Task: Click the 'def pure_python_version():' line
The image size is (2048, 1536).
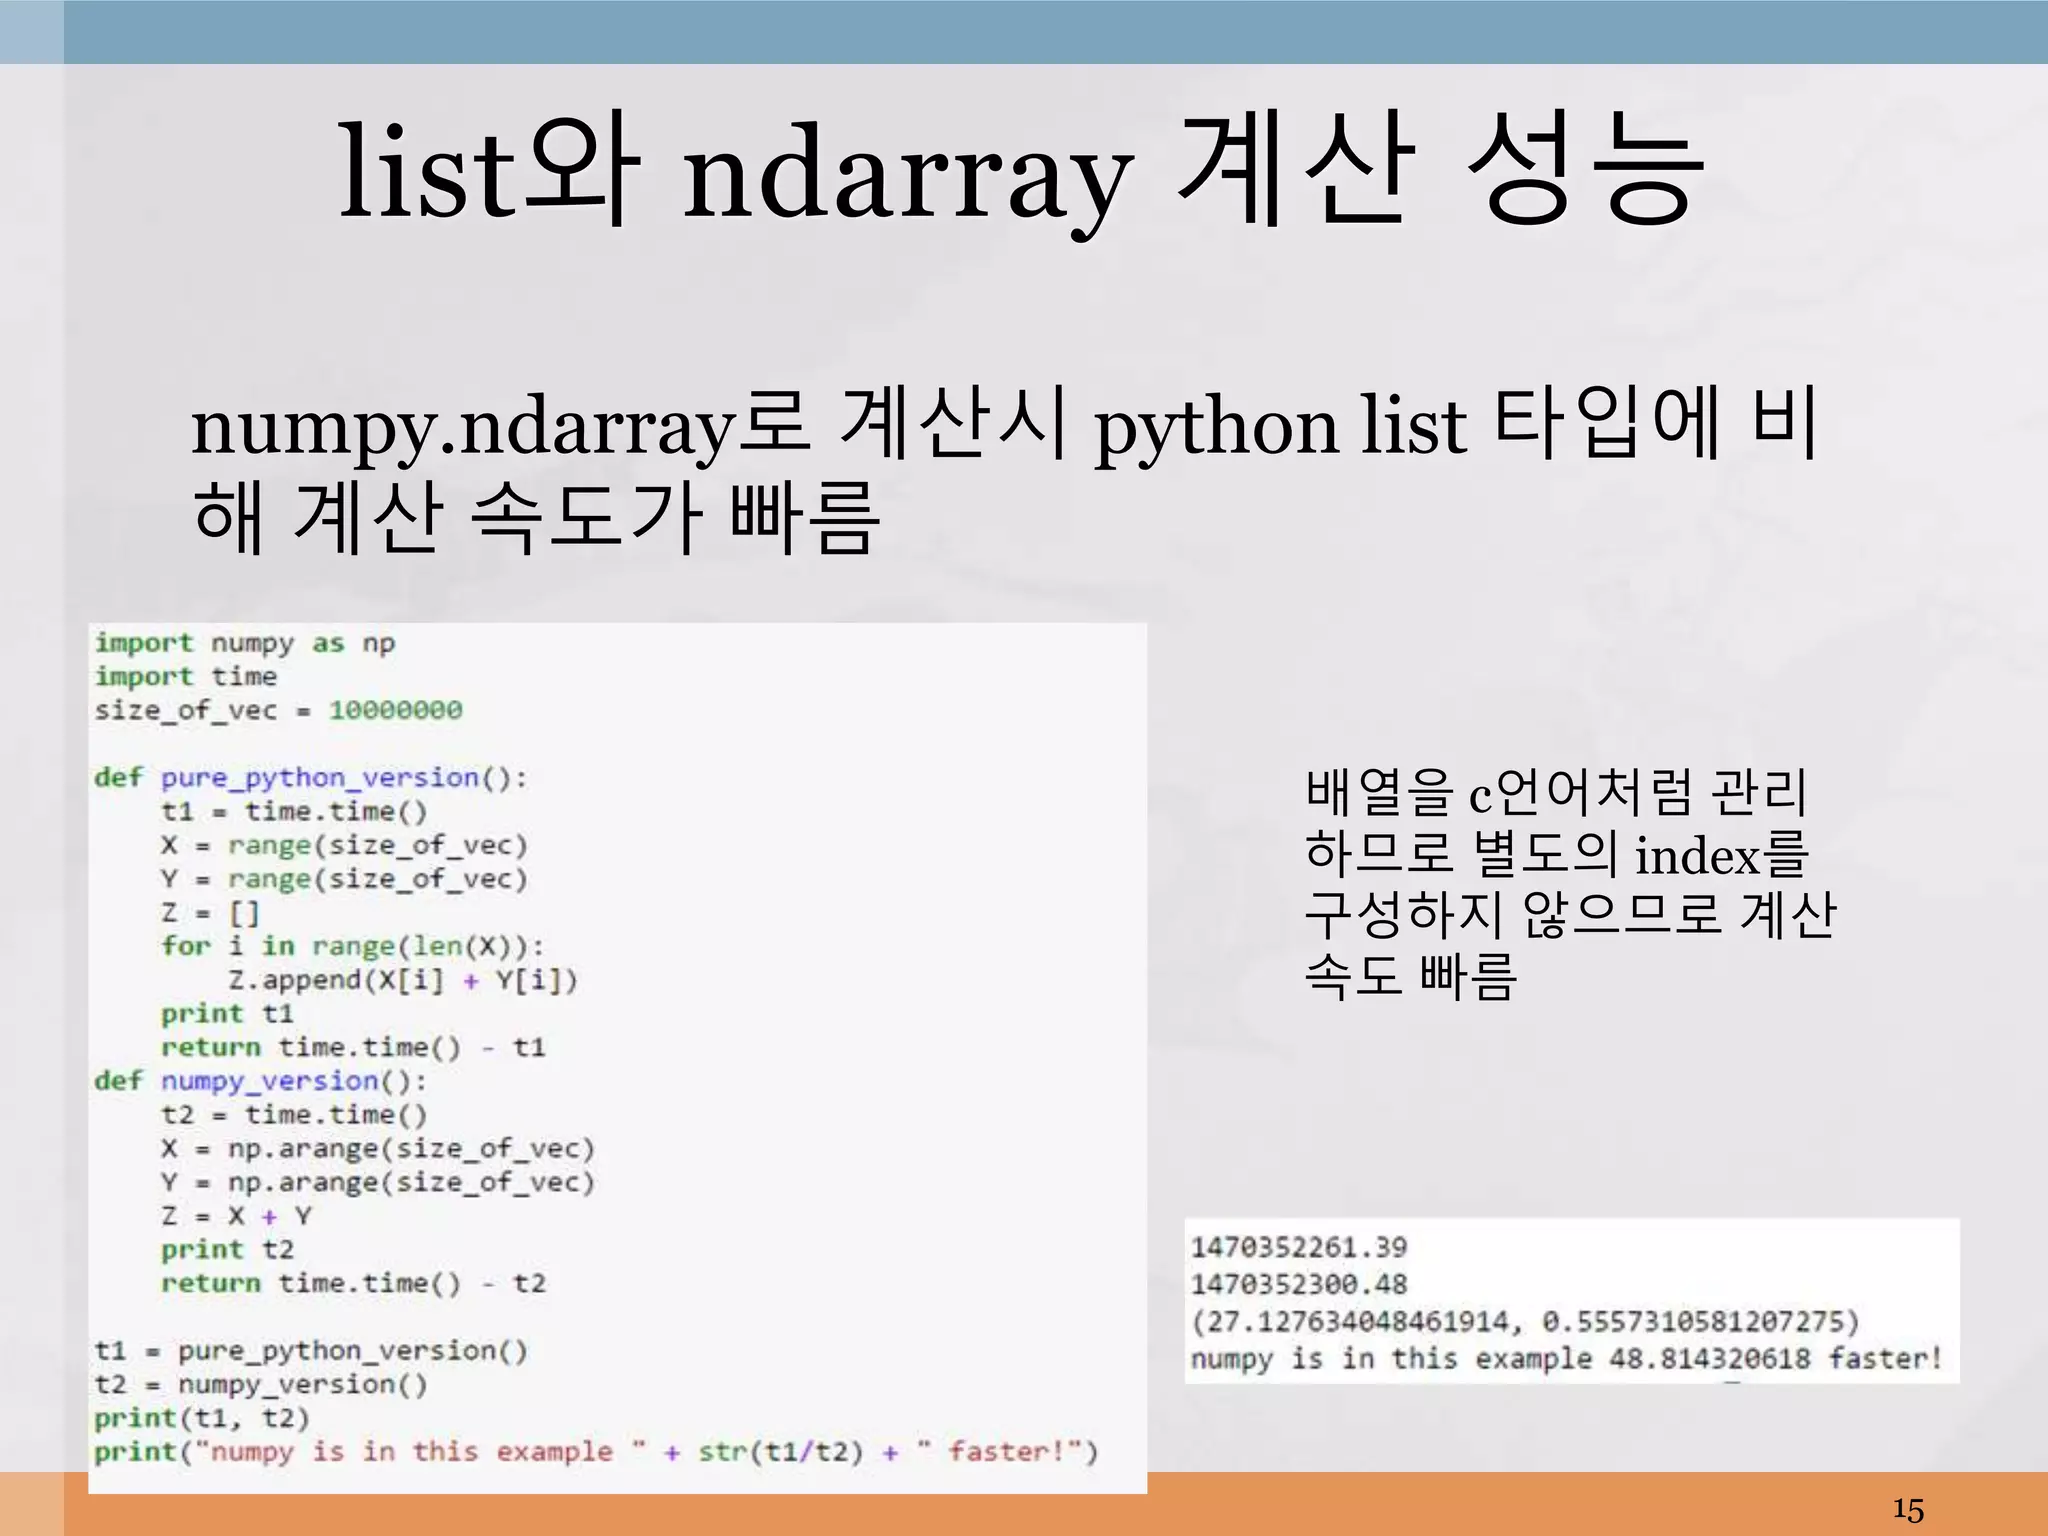Action: tap(310, 778)
